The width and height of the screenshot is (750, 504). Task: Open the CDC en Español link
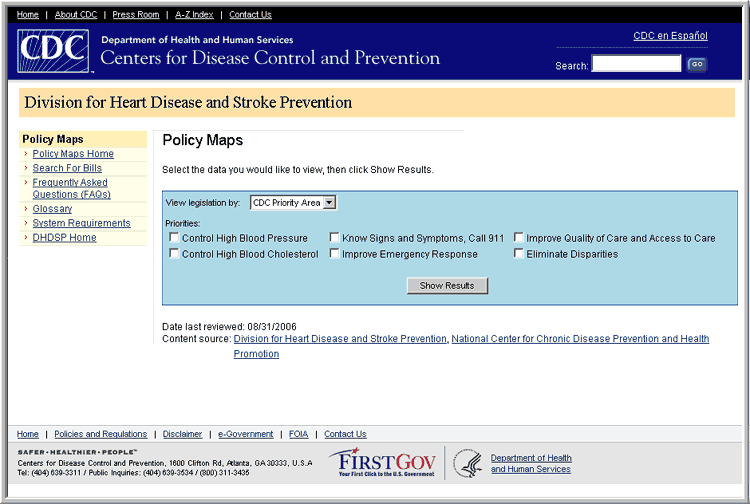click(x=670, y=36)
